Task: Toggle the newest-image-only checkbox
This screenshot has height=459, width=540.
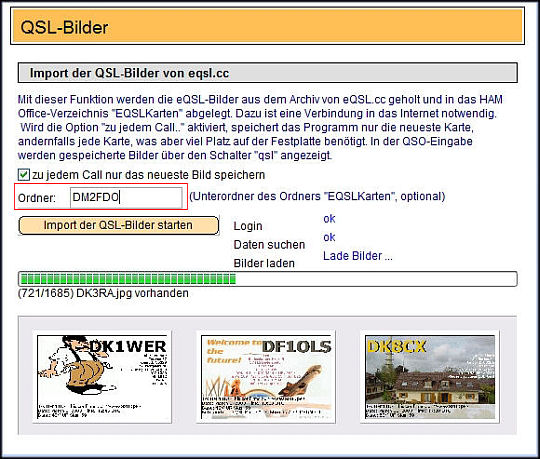Action: pyautogui.click(x=24, y=175)
